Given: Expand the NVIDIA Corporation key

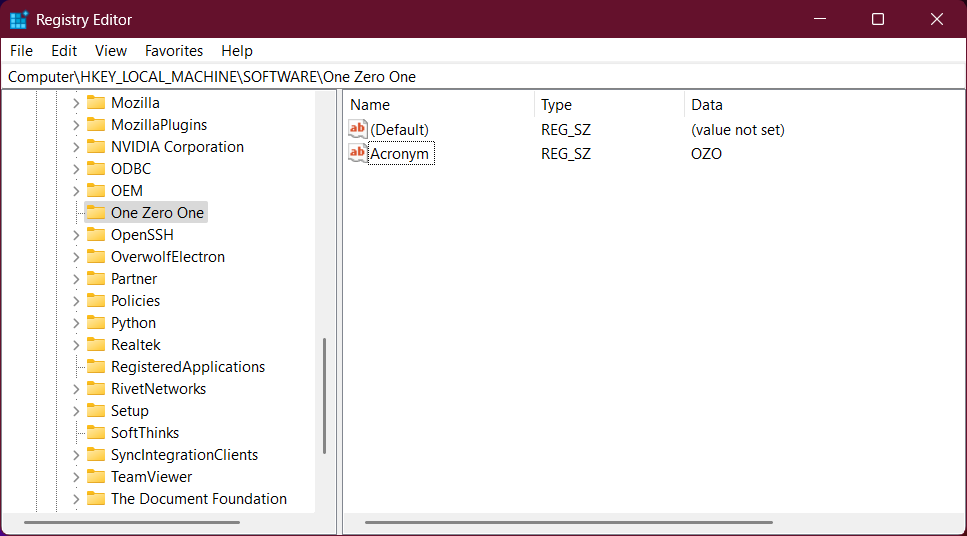Looking at the screenshot, I should [76, 147].
